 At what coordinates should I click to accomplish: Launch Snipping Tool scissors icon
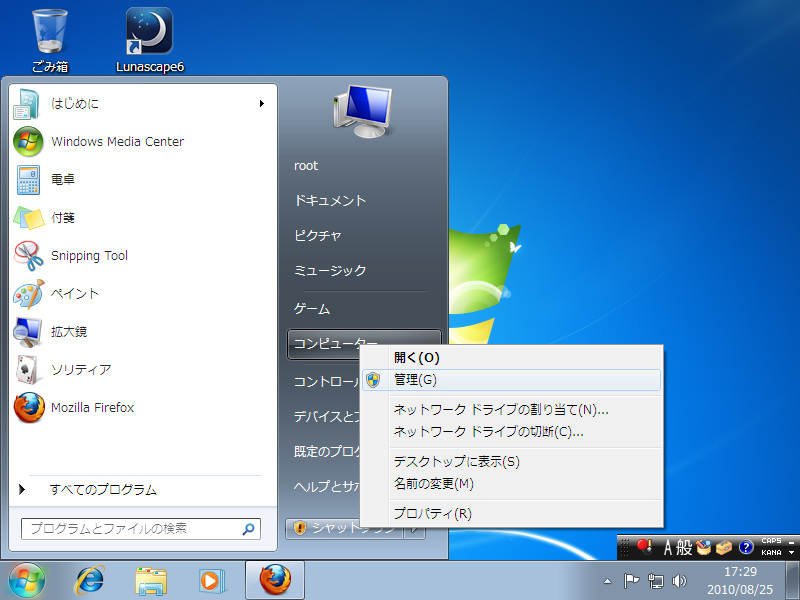[x=28, y=256]
